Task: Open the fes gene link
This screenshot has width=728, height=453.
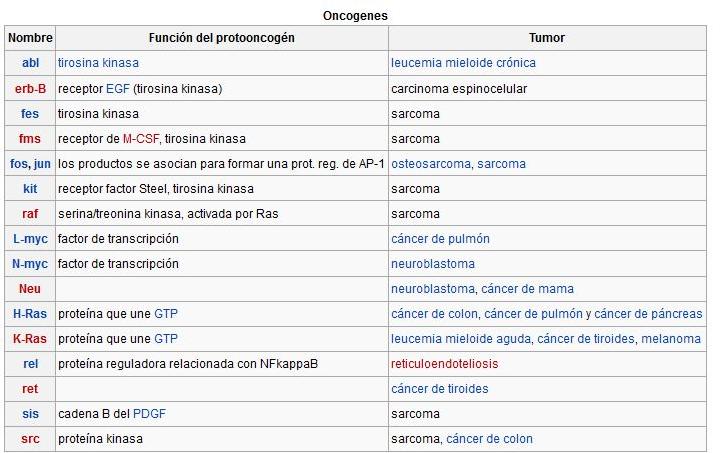Action: [x=30, y=114]
